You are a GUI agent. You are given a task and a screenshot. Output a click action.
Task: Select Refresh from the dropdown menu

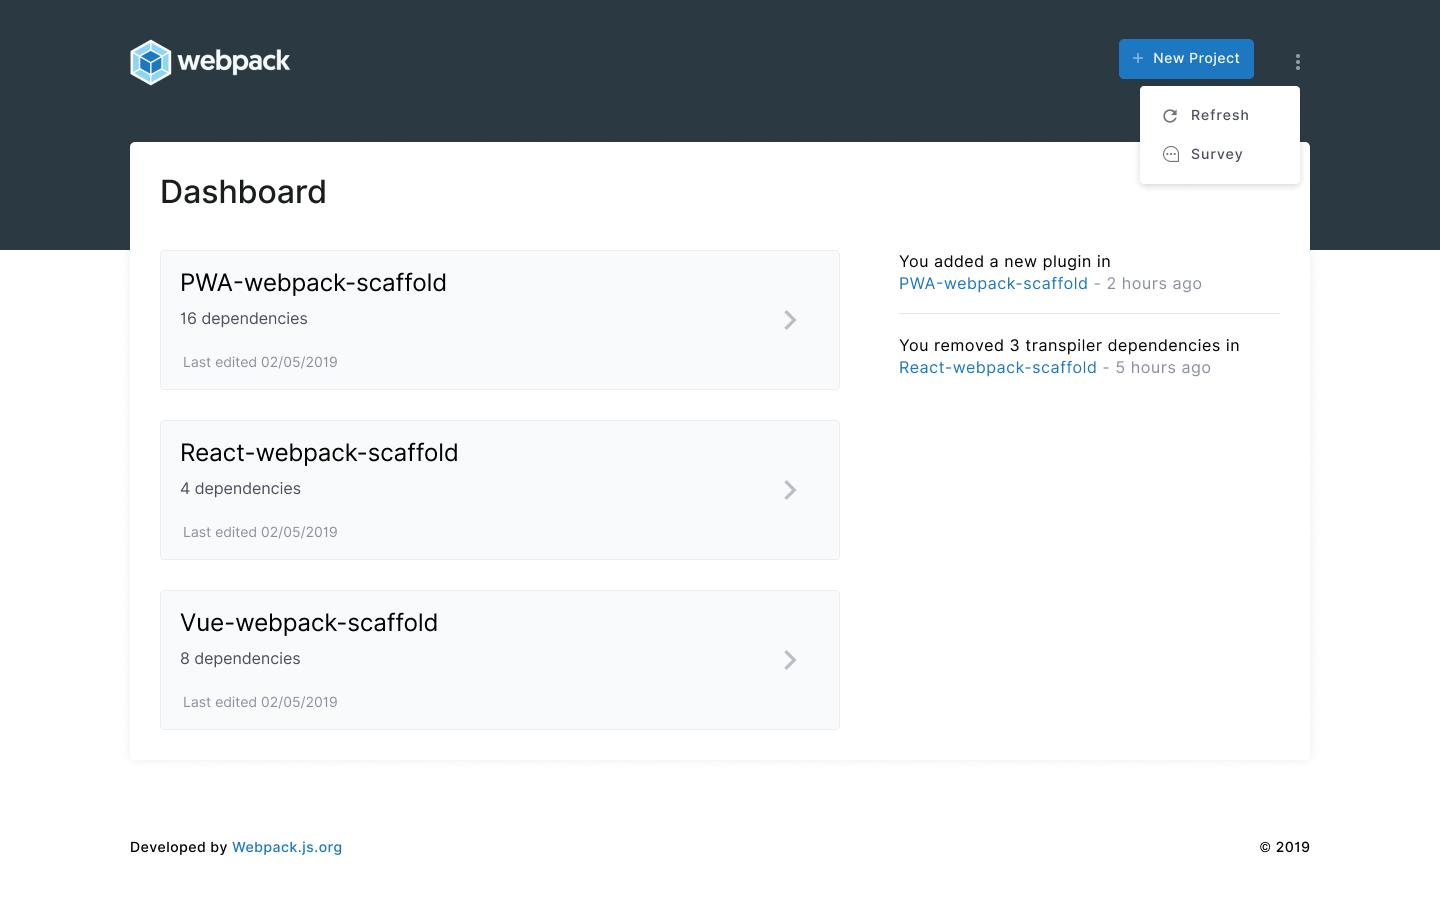(1219, 115)
